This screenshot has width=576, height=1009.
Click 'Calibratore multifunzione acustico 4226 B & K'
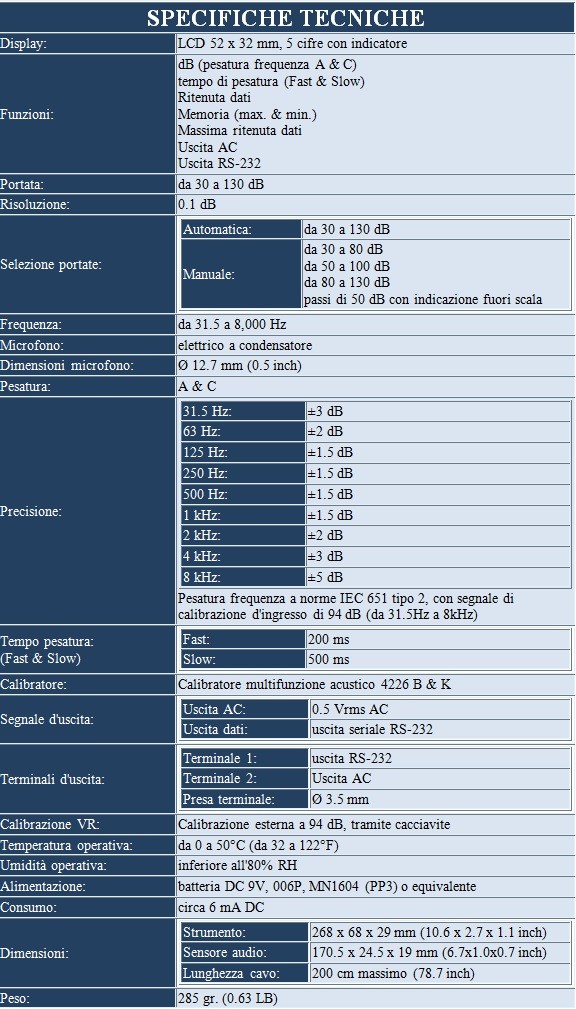coord(314,685)
